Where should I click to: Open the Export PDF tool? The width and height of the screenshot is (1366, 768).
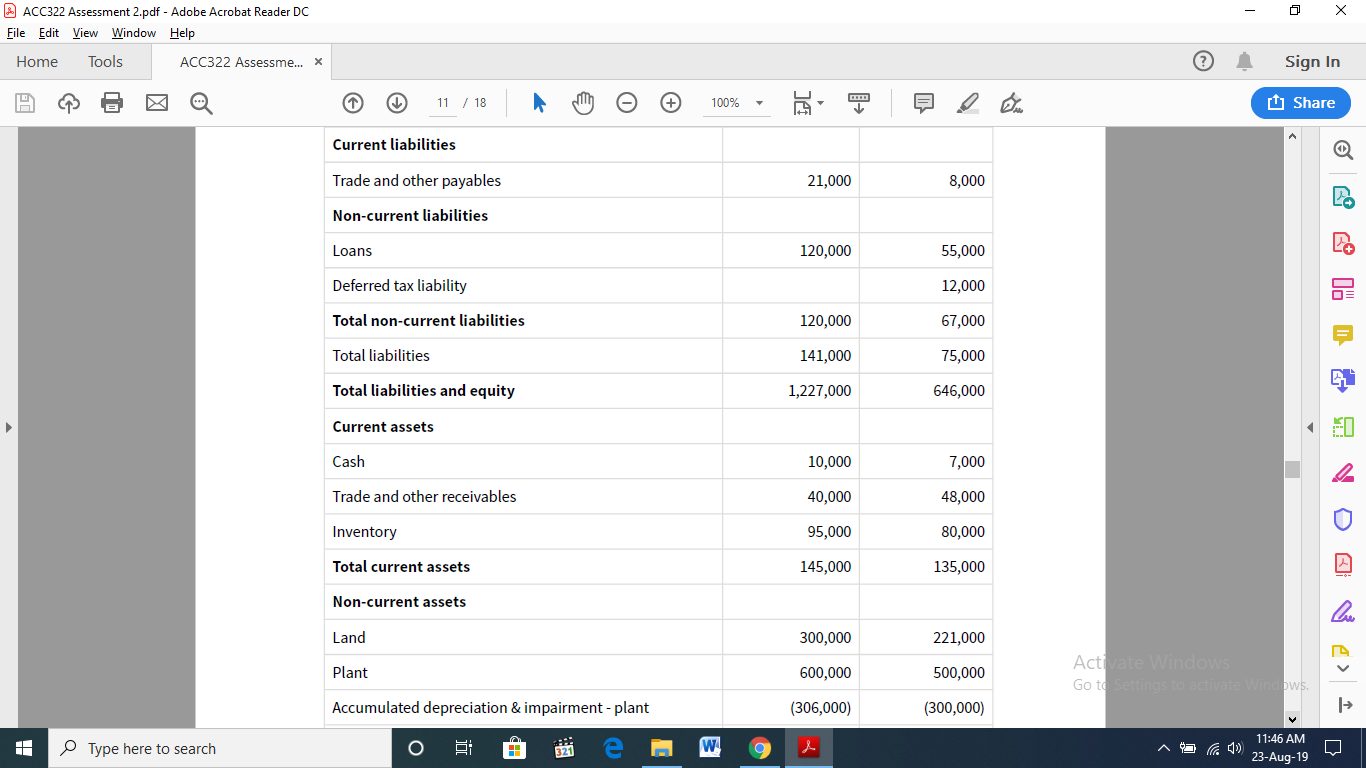pos(1343,197)
